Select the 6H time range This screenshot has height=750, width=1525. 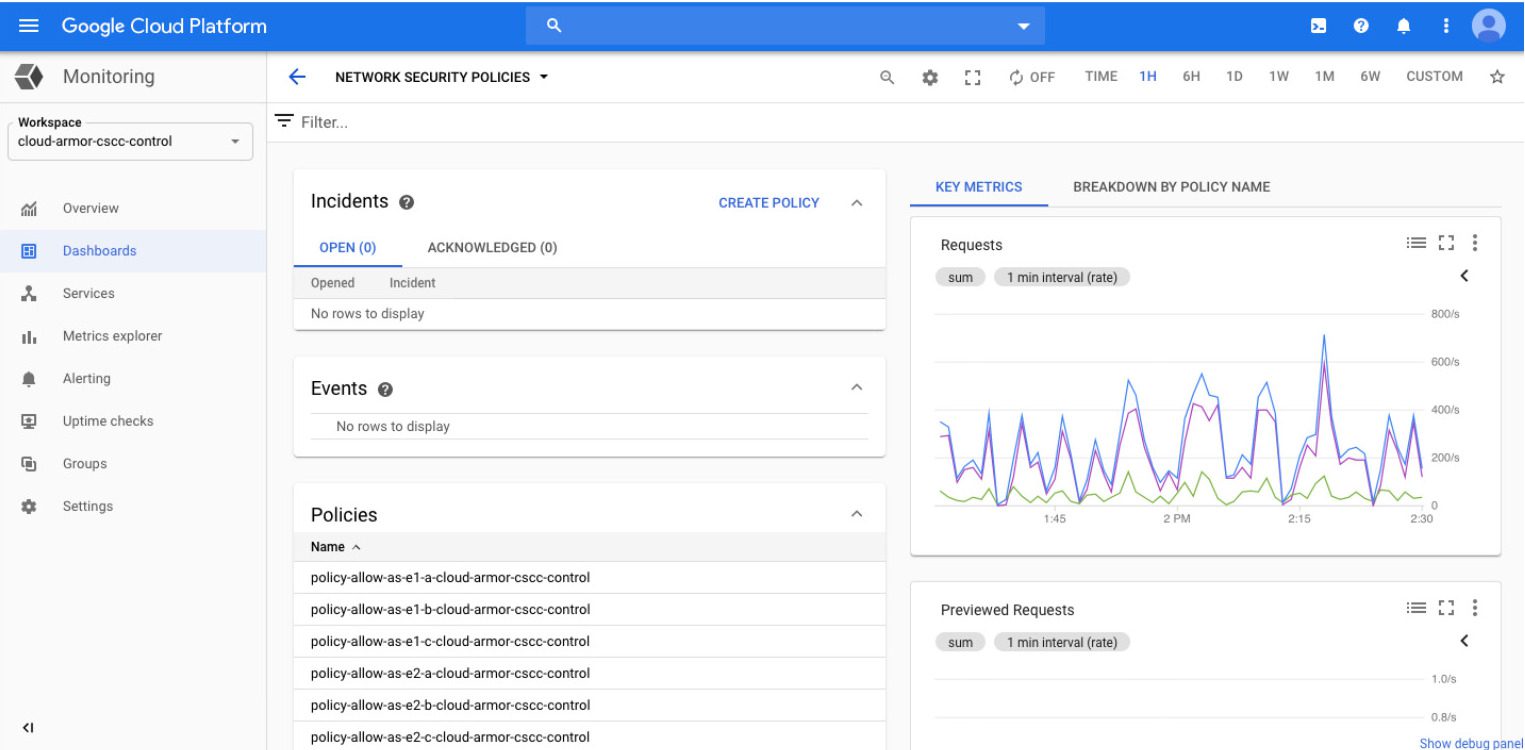(1191, 76)
